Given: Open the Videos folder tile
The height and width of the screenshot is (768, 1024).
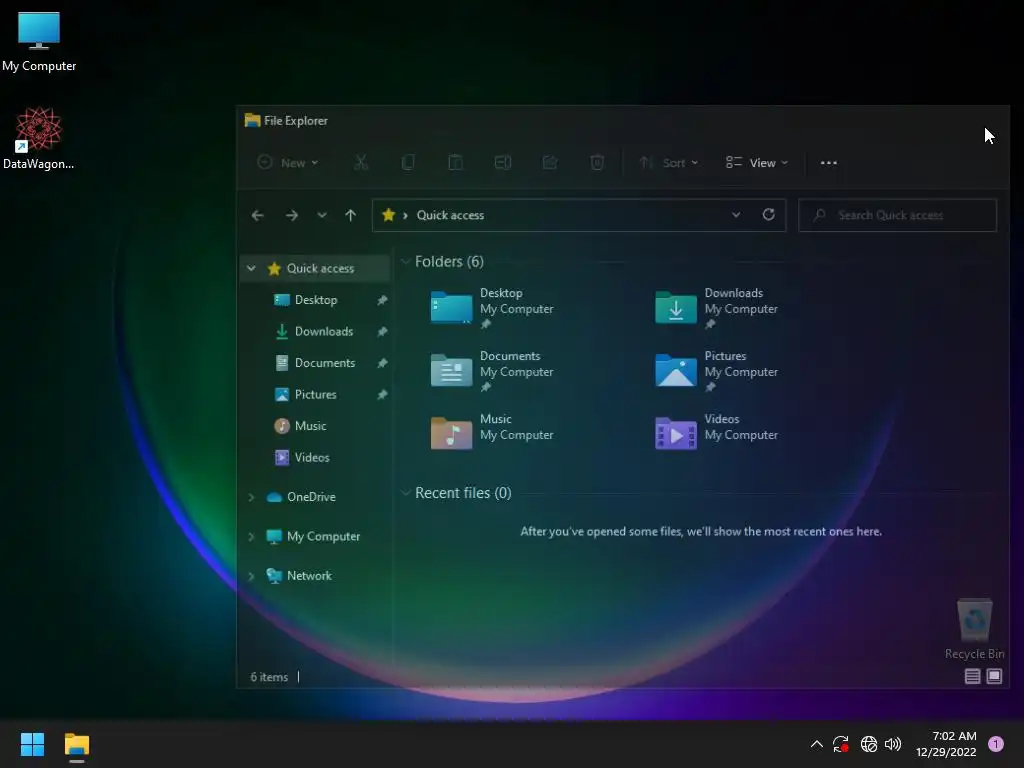Looking at the screenshot, I should coord(716,434).
